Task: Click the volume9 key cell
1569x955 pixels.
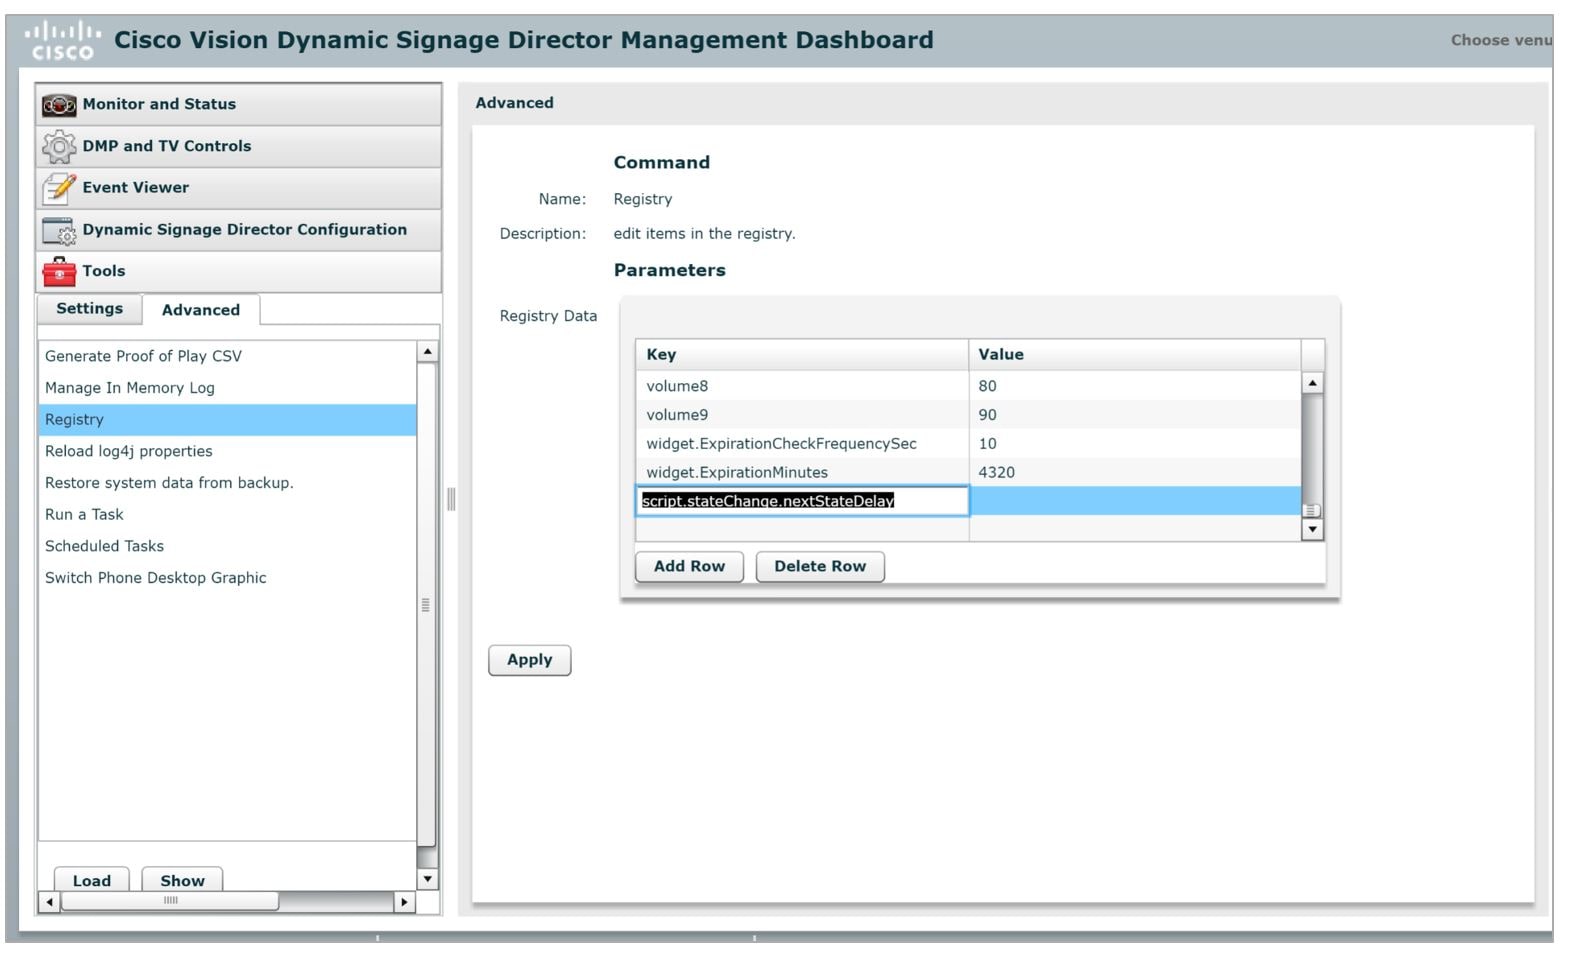Action: coord(802,415)
